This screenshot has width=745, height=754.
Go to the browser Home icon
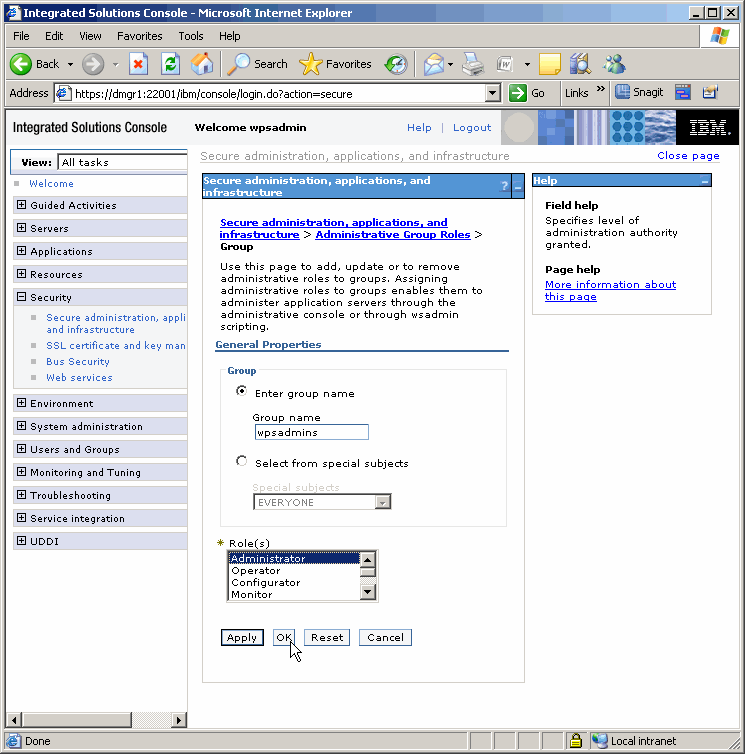(202, 64)
